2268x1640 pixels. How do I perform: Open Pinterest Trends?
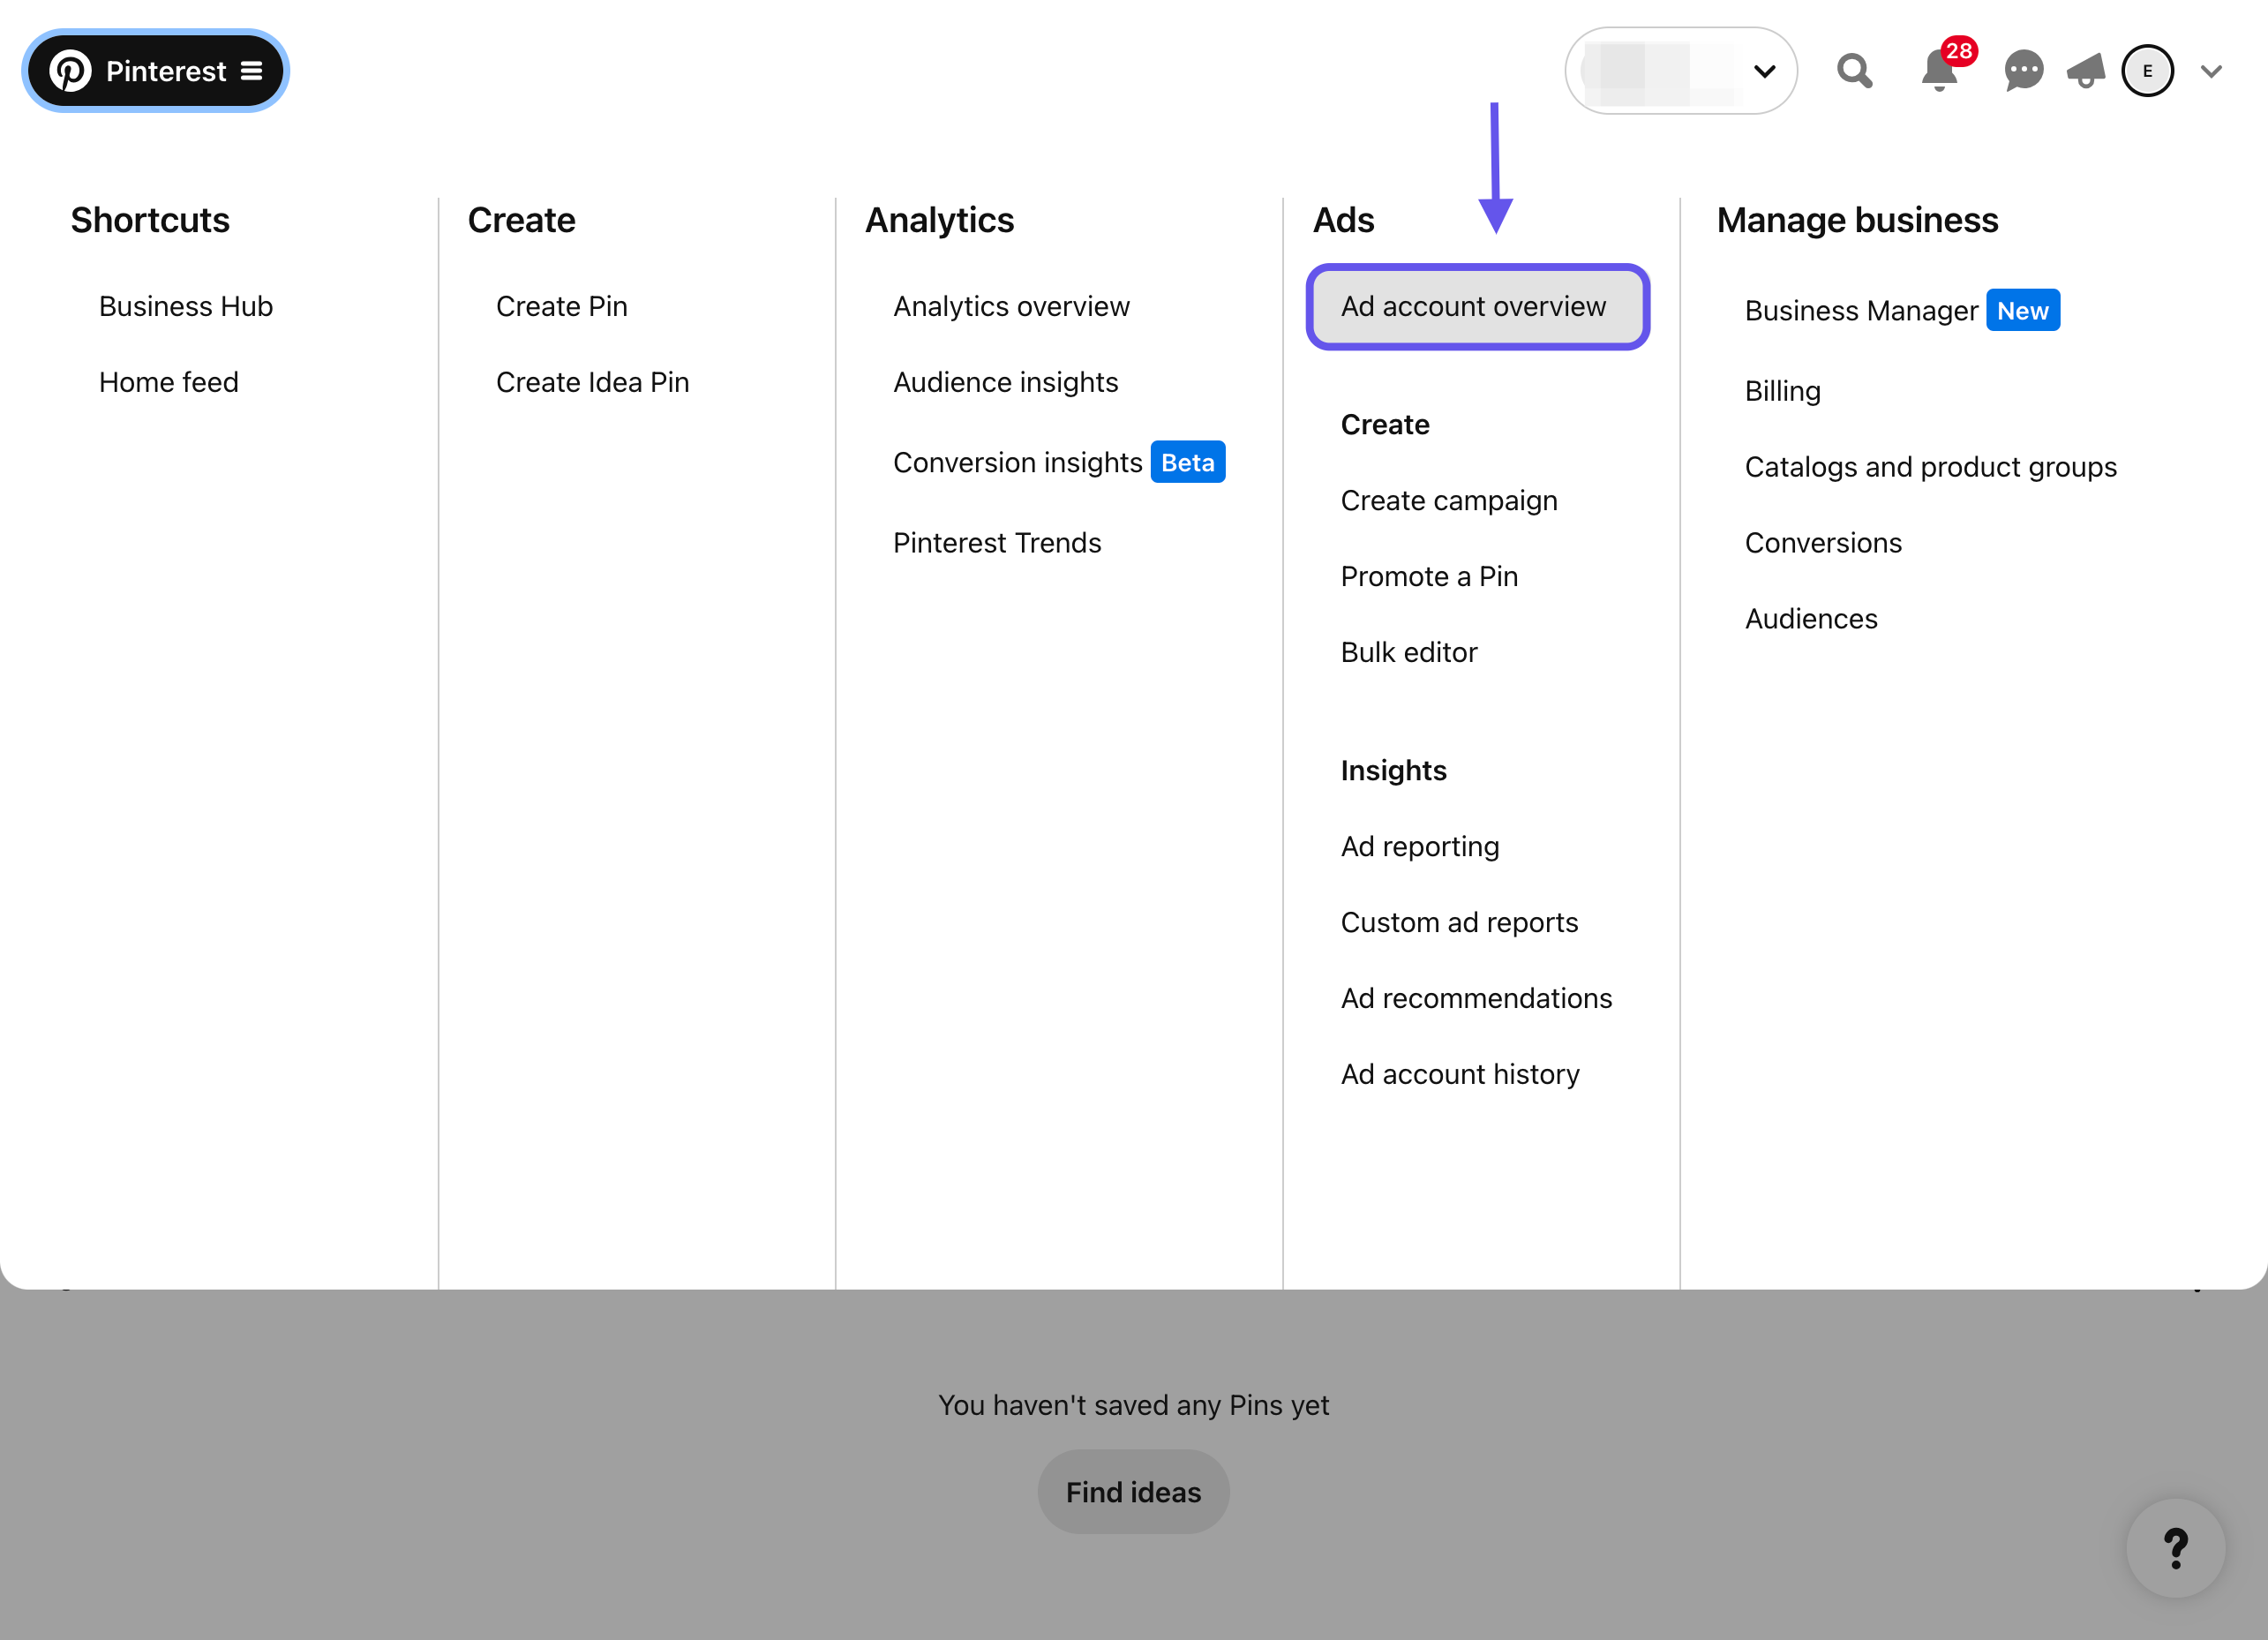(997, 542)
